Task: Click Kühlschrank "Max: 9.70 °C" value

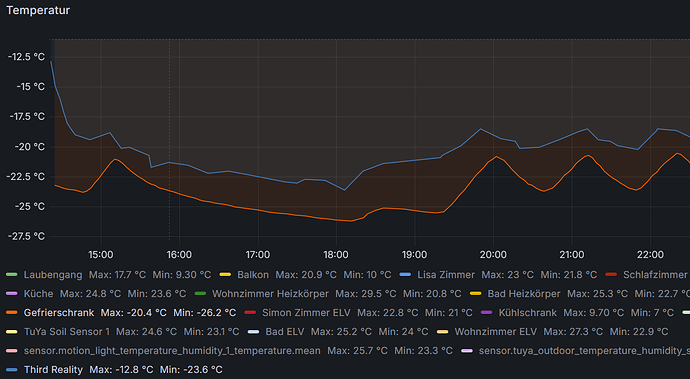Action: pos(594,313)
